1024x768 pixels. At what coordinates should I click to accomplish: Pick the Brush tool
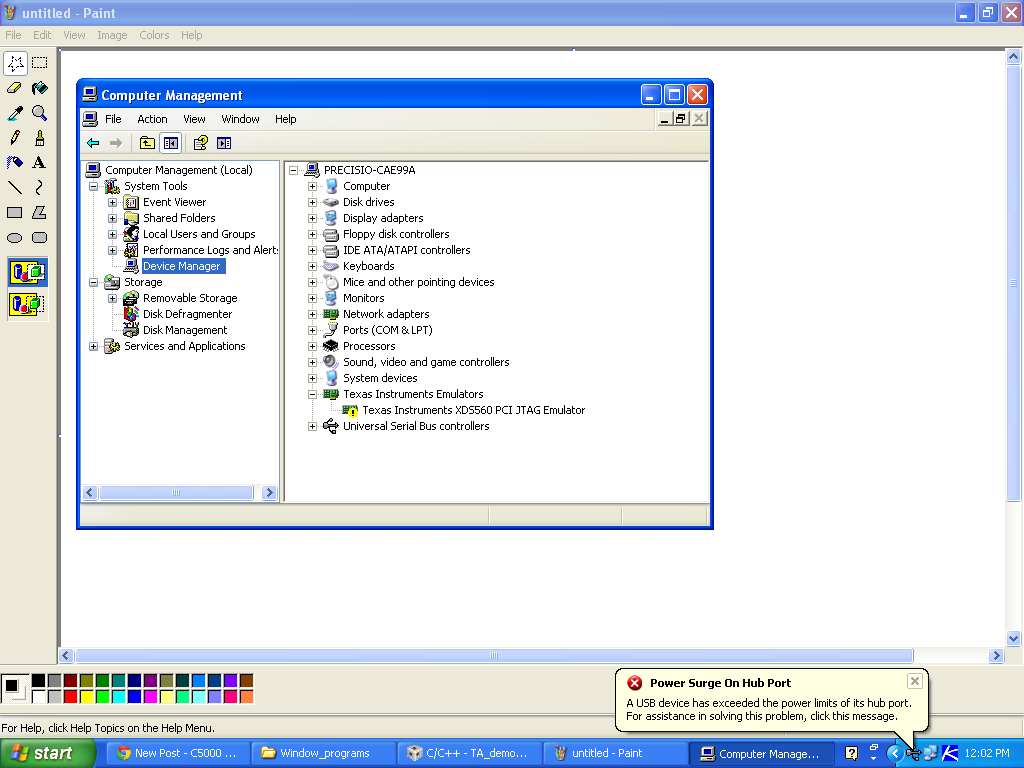pos(40,138)
